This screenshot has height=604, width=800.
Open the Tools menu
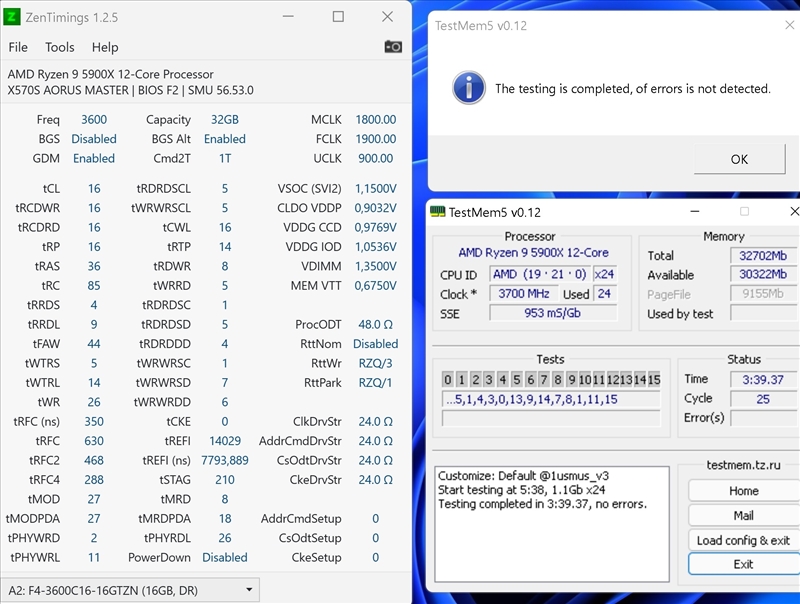60,47
